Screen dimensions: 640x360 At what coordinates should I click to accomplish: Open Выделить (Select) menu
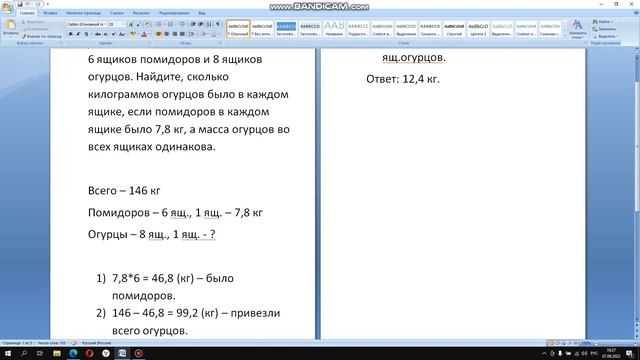606,37
